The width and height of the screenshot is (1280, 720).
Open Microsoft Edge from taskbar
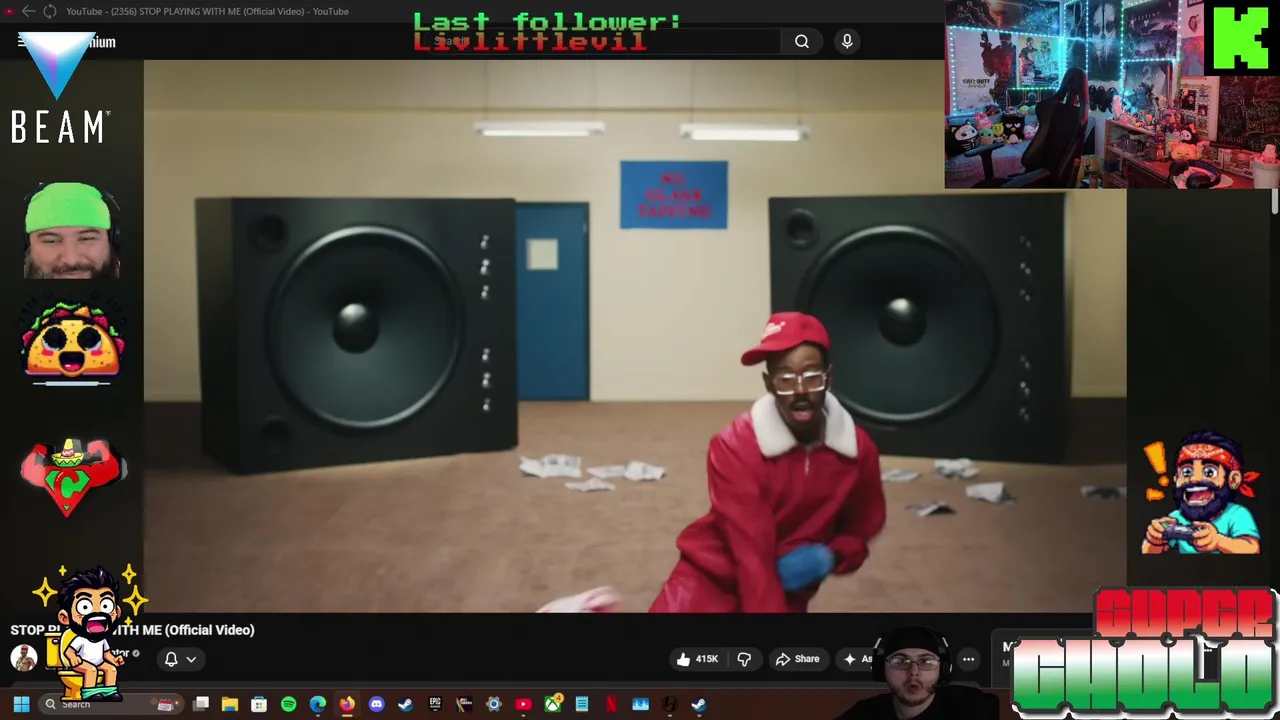318,704
